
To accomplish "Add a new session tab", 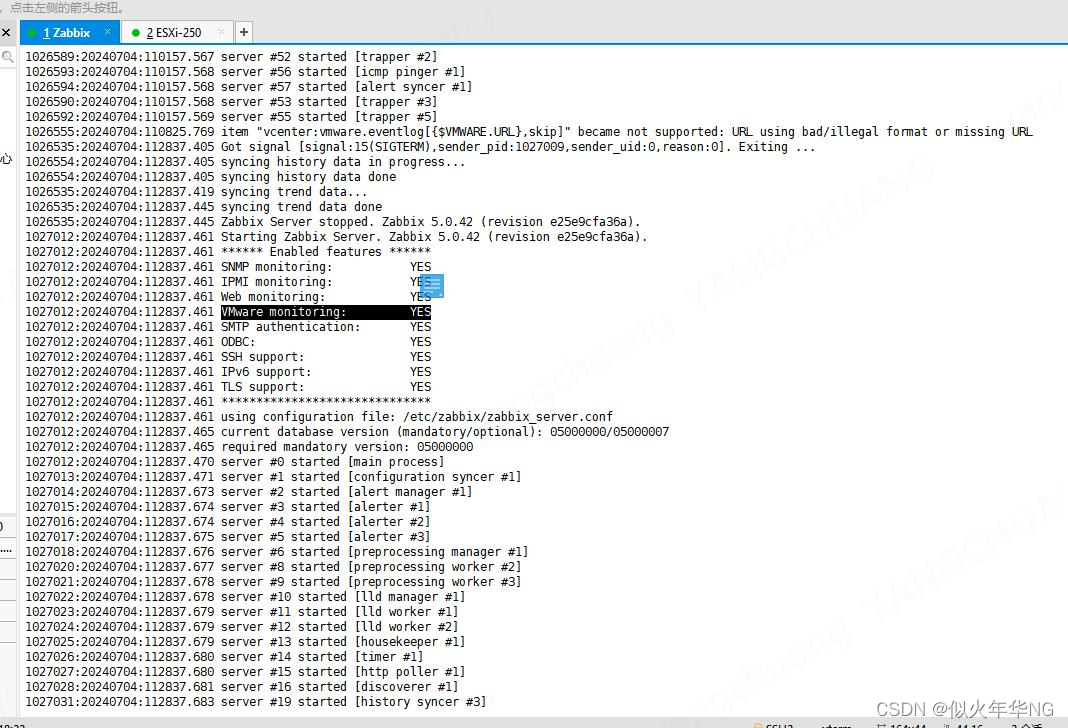I will click(x=244, y=32).
